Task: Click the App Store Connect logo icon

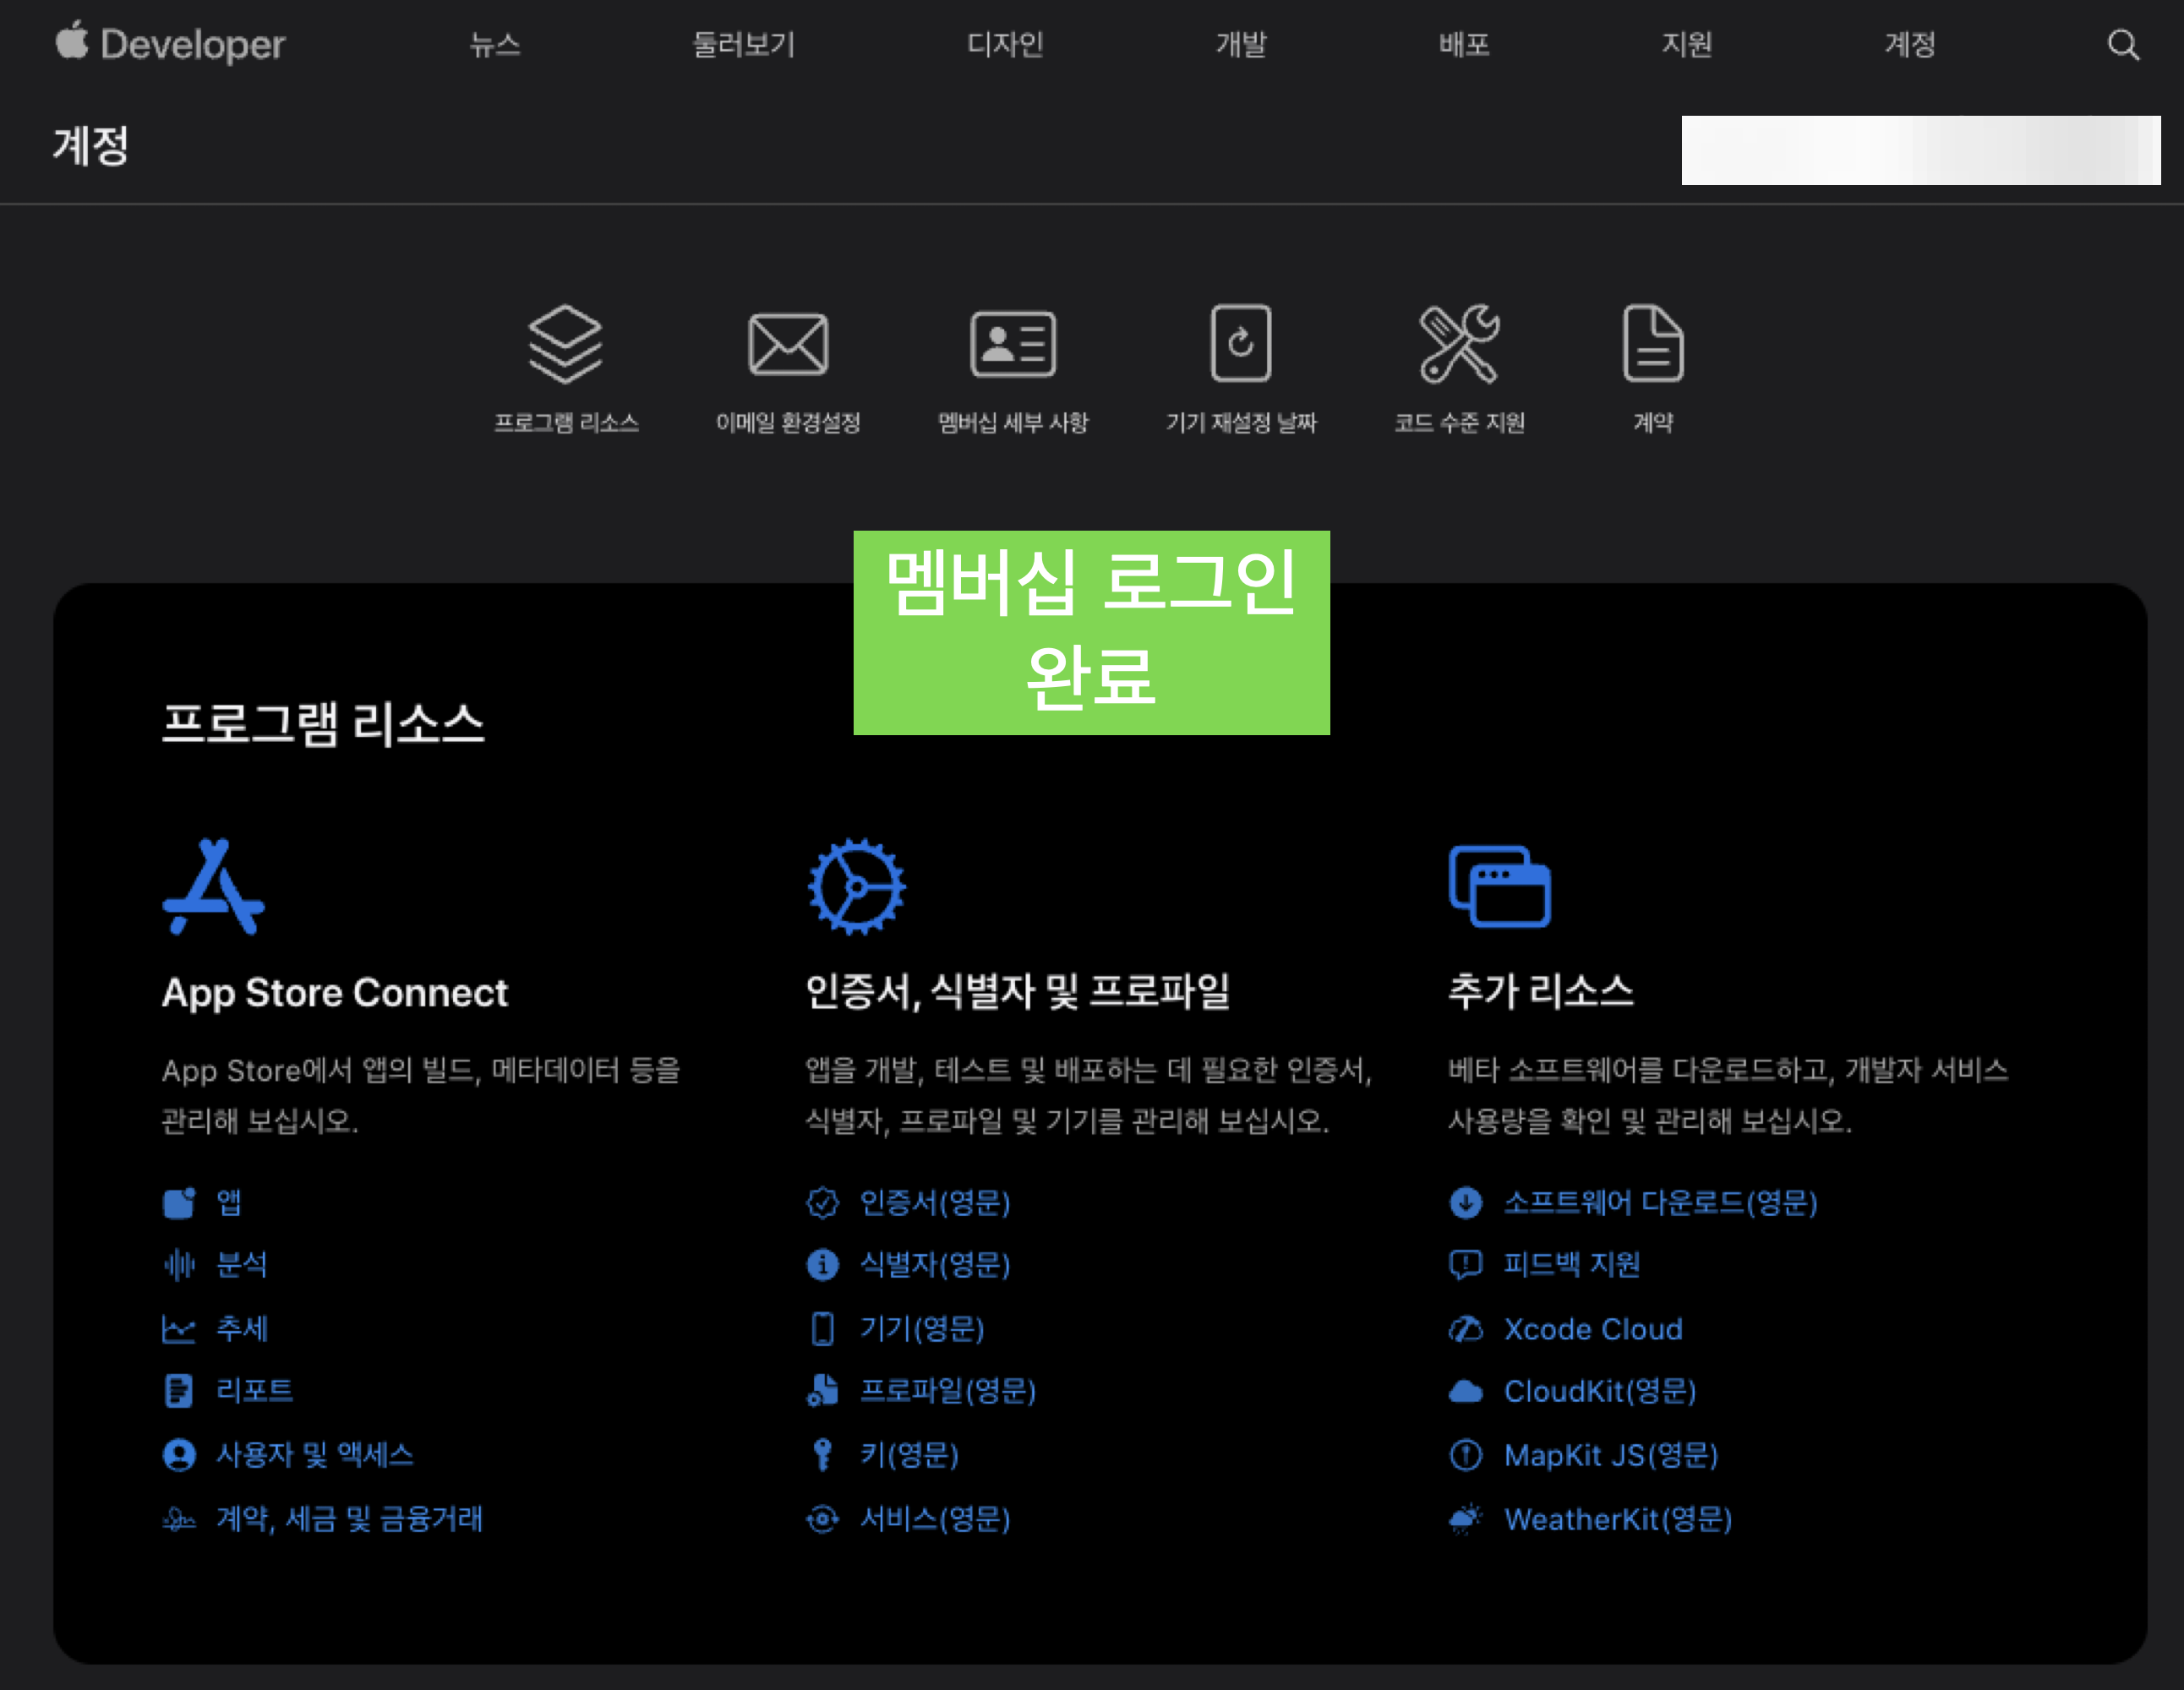Action: [213, 887]
